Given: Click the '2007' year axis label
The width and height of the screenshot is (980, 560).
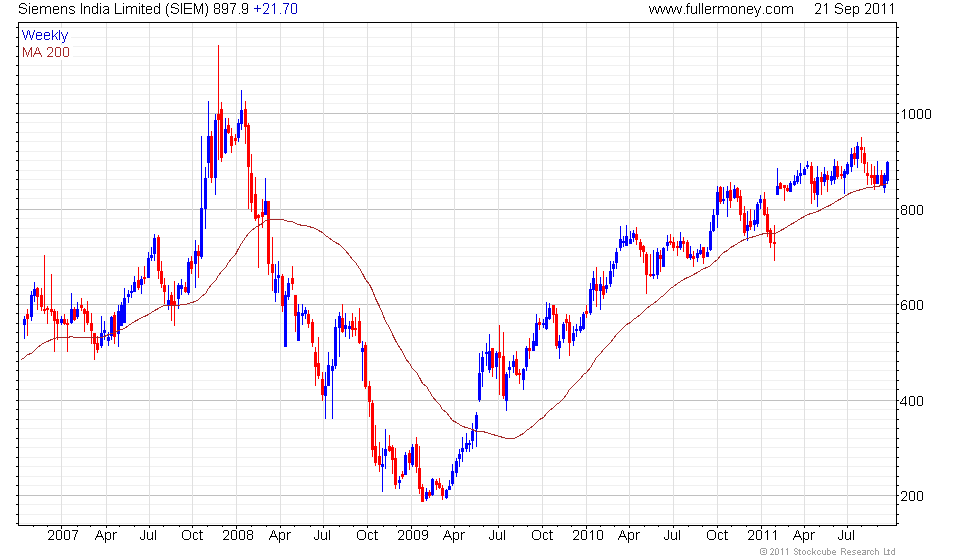Looking at the screenshot, I should (x=62, y=536).
